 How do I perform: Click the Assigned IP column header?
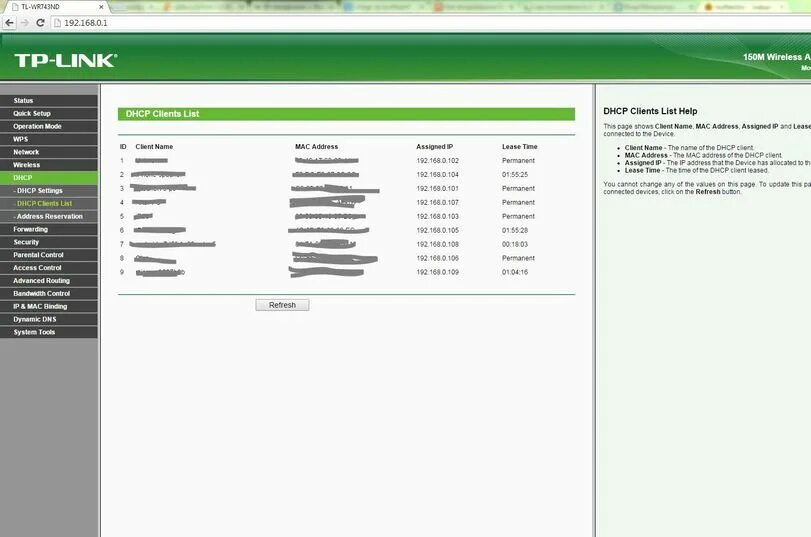[x=434, y=147]
